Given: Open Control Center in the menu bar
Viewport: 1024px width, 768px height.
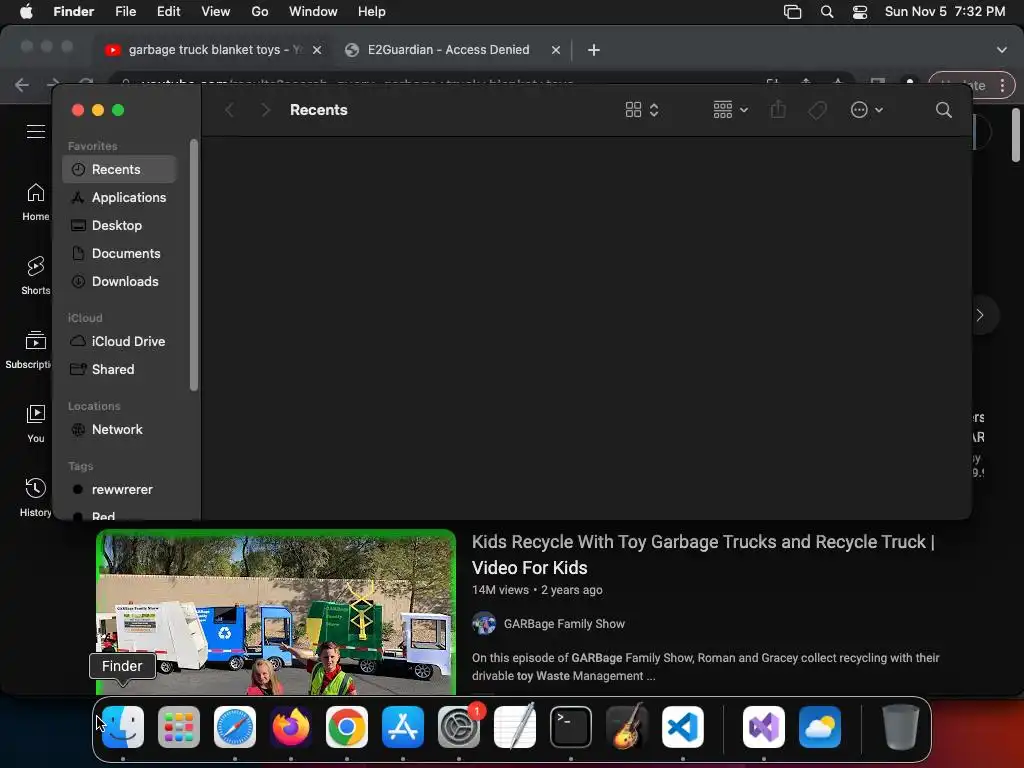Looking at the screenshot, I should tap(860, 12).
